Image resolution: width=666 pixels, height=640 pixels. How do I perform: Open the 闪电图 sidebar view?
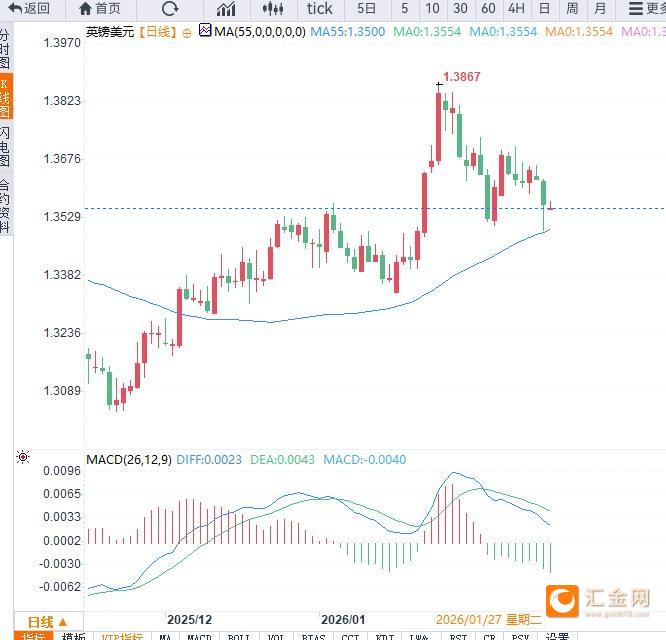[5, 146]
